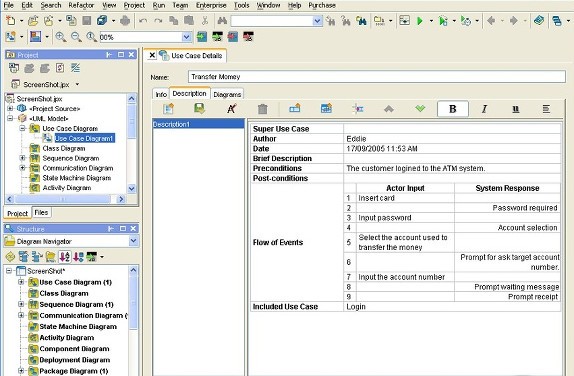This screenshot has height=376, width=574.
Task: Select Use Case Diagram1 tree item
Action: (x=84, y=138)
